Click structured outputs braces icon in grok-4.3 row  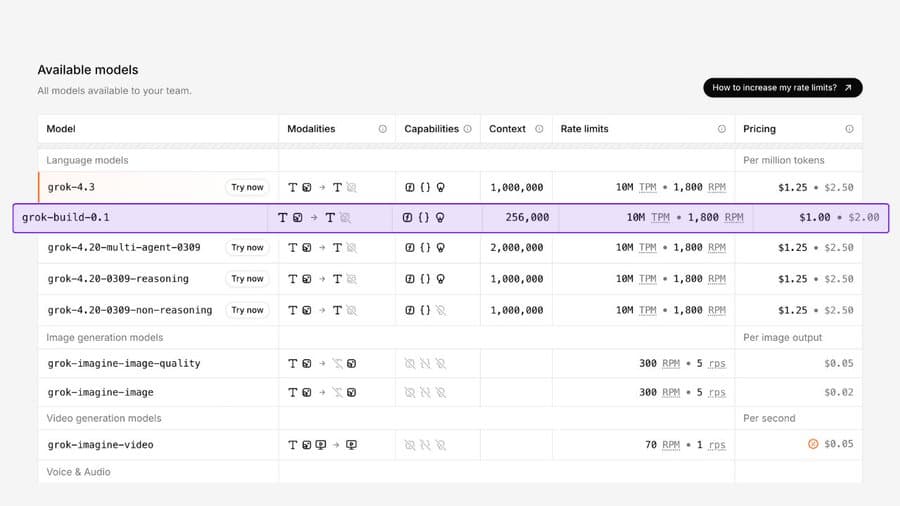pyautogui.click(x=425, y=188)
